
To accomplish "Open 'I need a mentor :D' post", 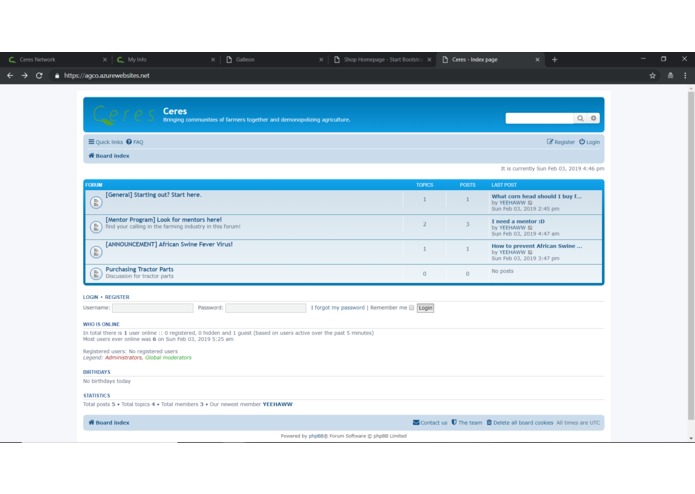I will click(x=518, y=221).
